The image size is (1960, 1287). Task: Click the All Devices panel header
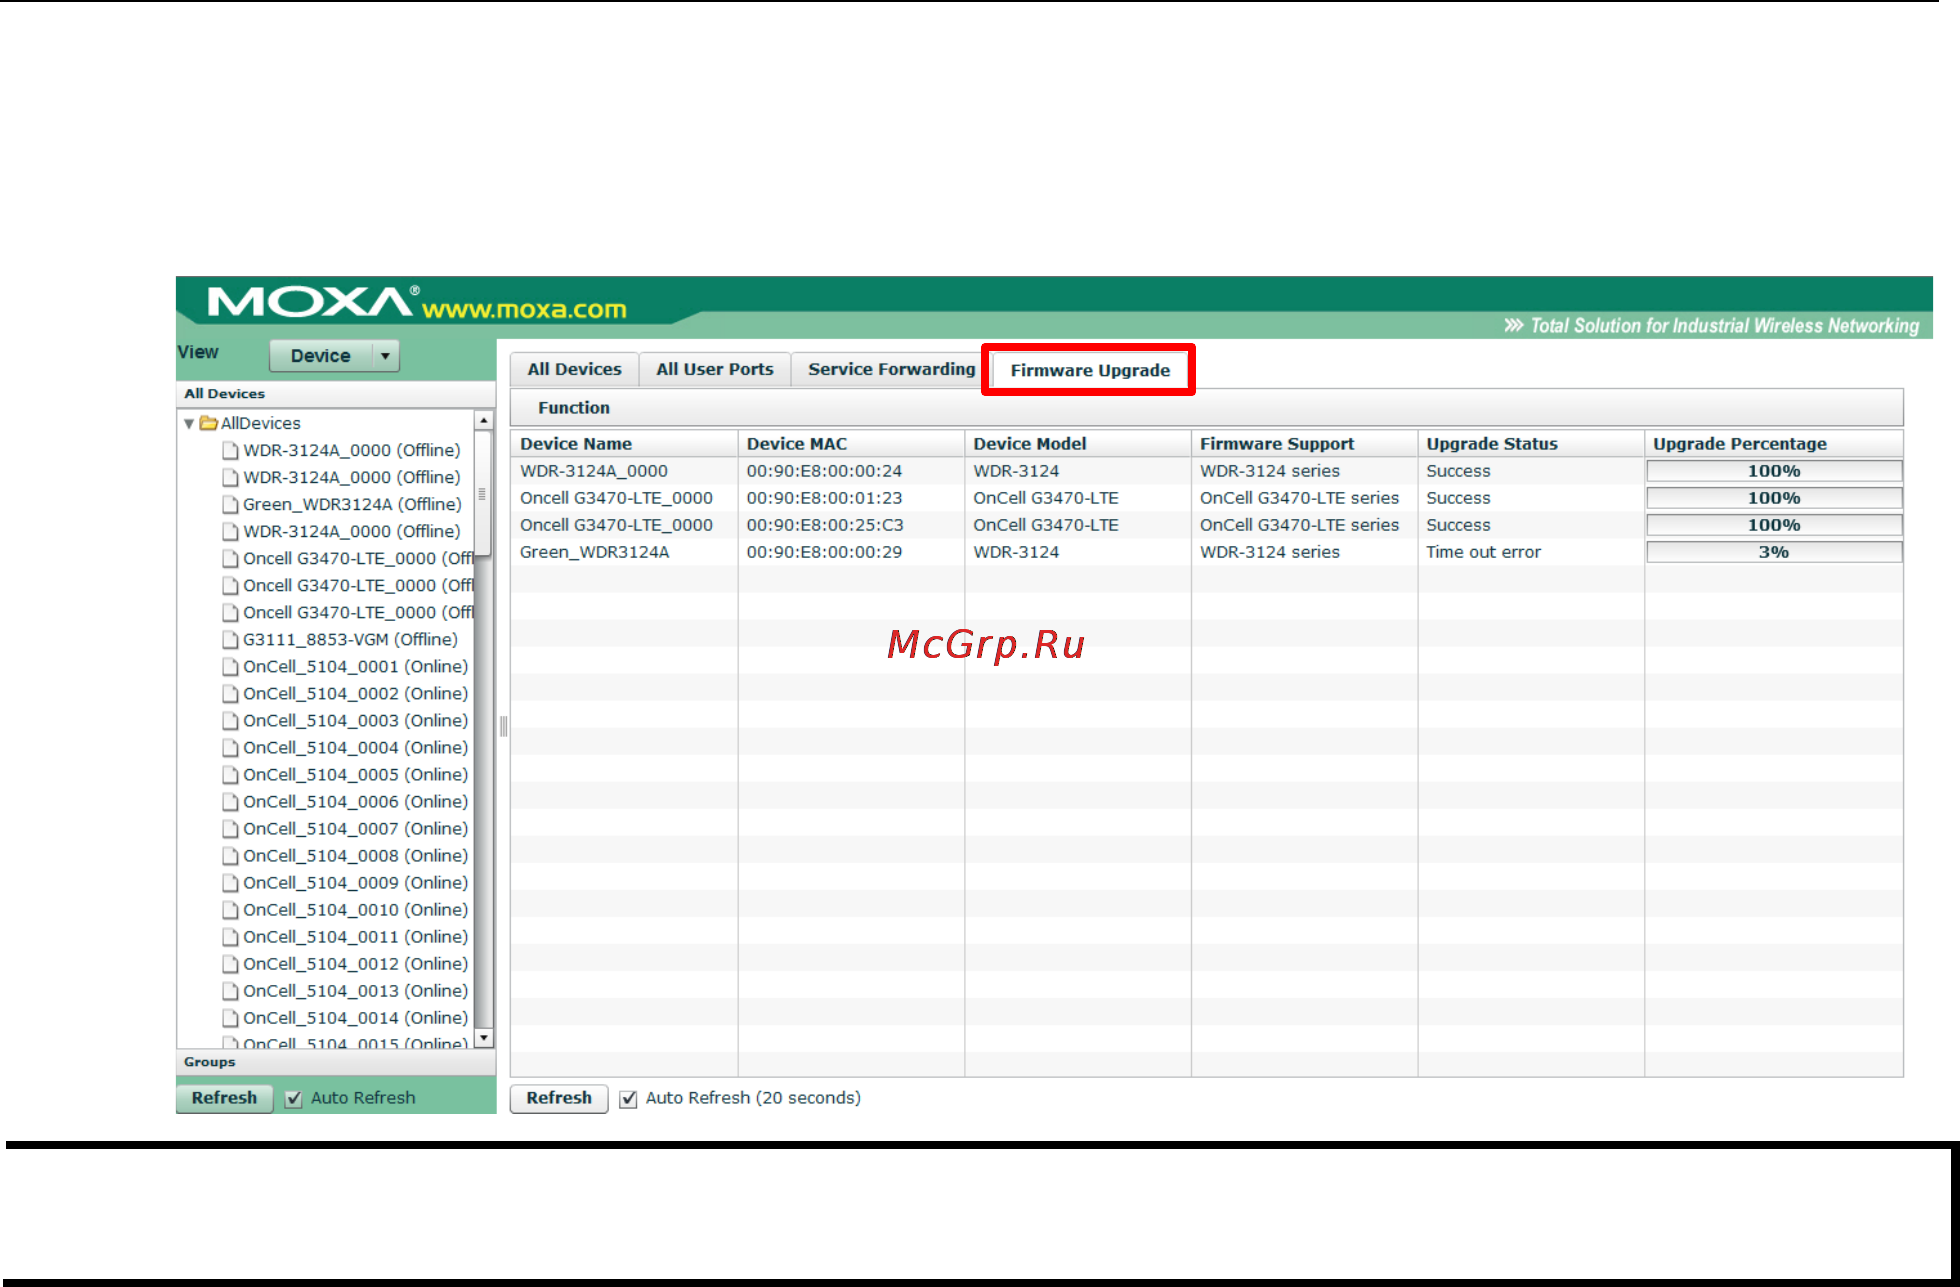(336, 394)
